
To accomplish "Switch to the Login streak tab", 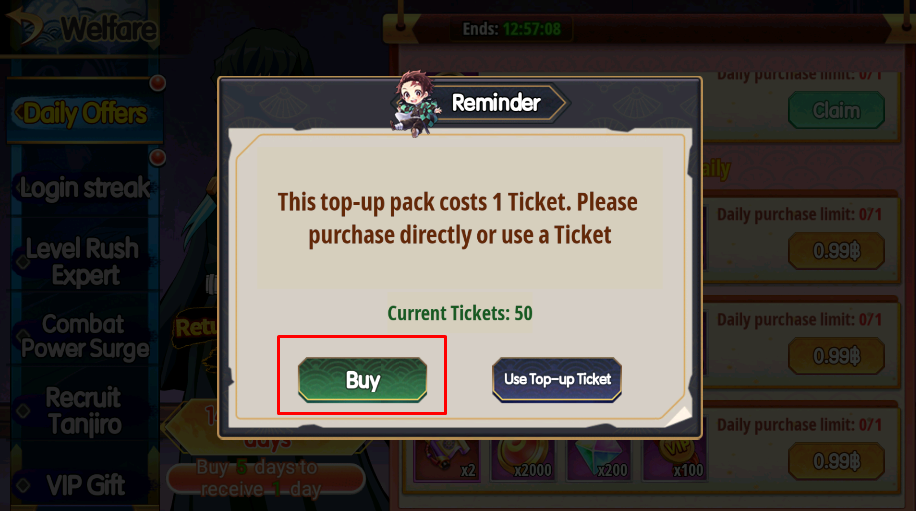I will (85, 188).
